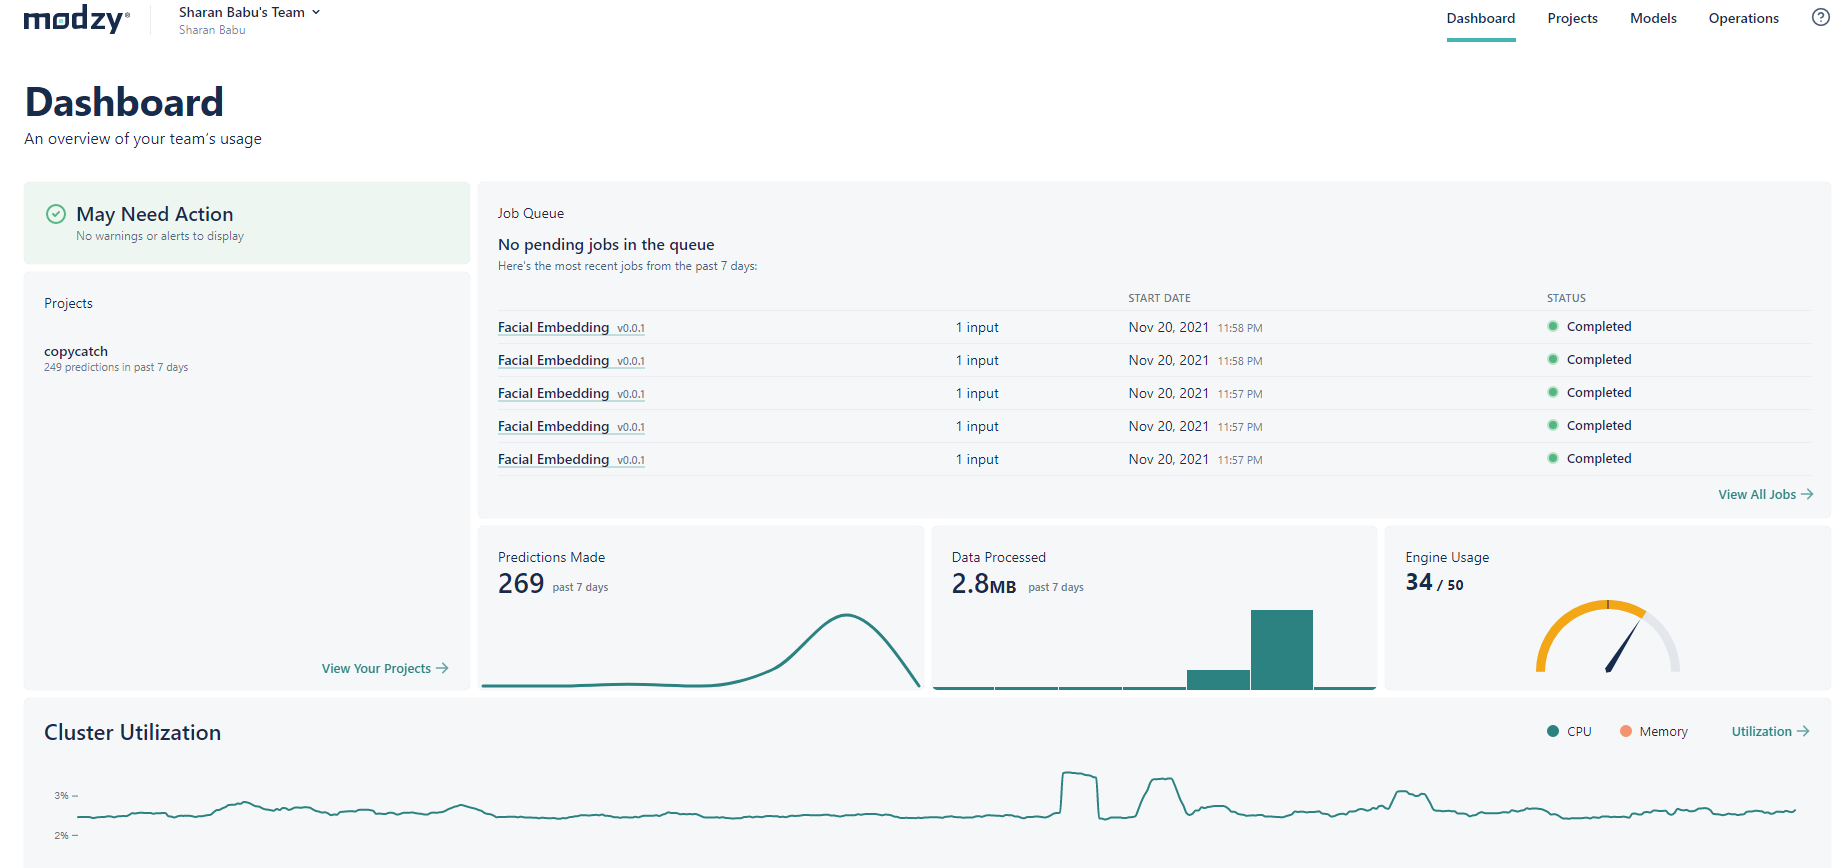Click the Modzy logo
This screenshot has height=868, width=1833.
76,19
